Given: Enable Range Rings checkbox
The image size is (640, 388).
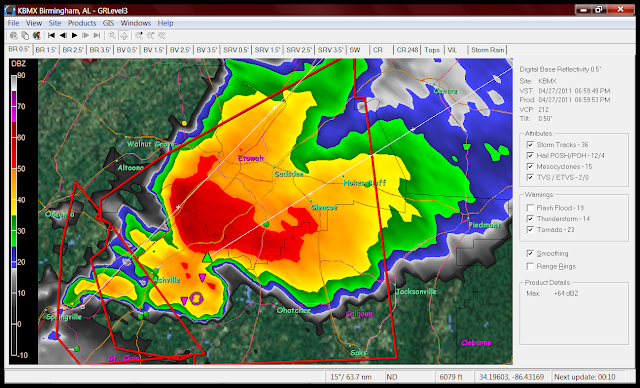Looking at the screenshot, I should (530, 266).
